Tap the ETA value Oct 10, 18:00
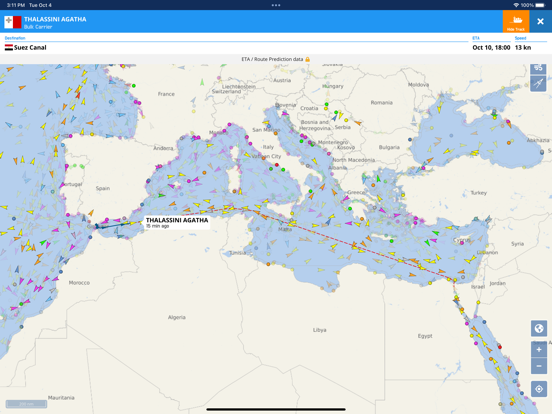 point(491,48)
